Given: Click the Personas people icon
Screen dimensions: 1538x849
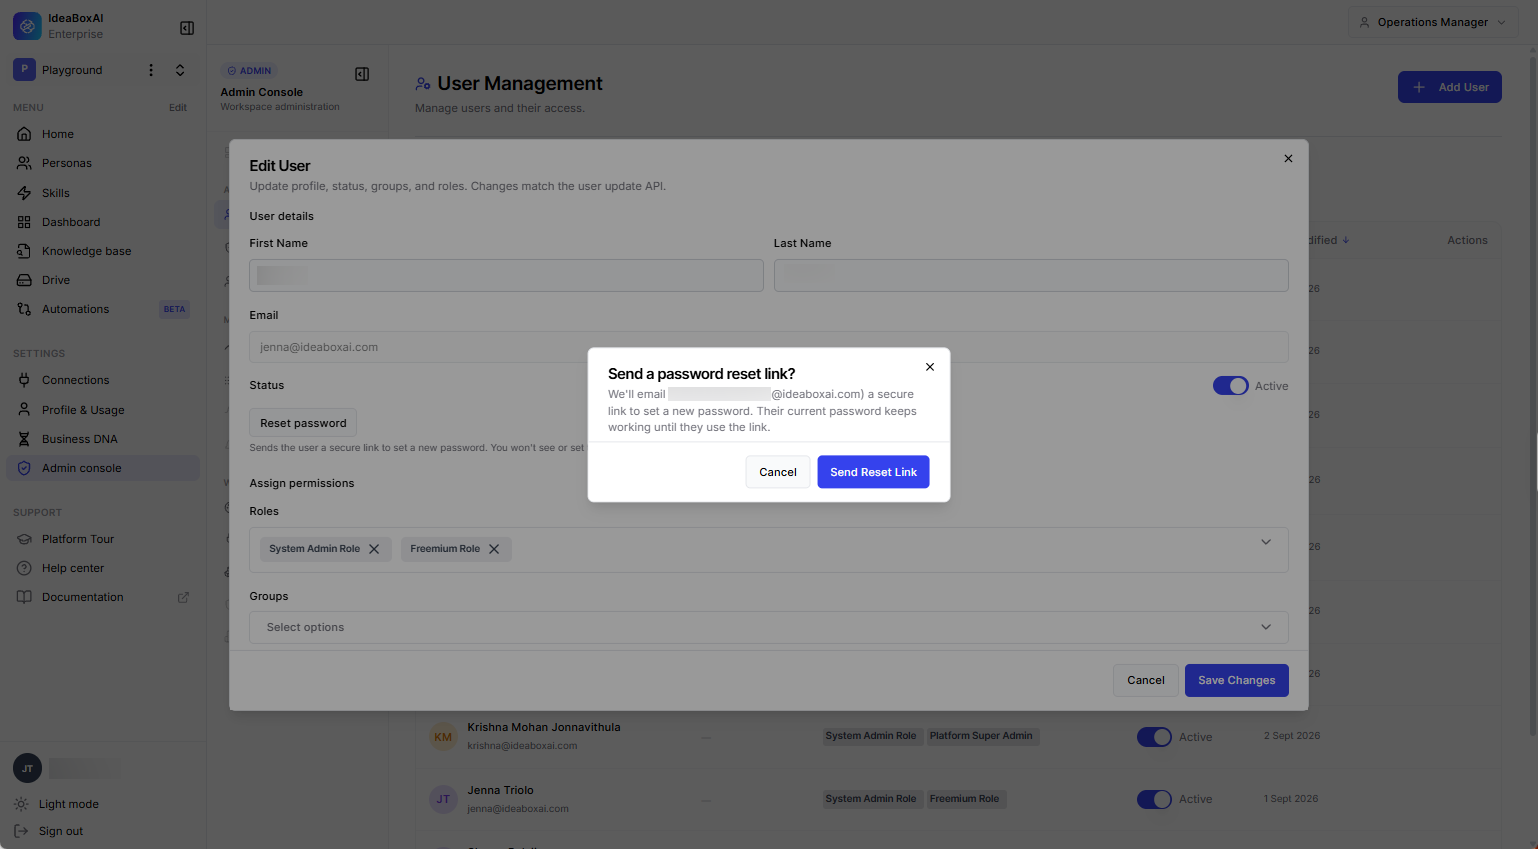Looking at the screenshot, I should click(24, 163).
